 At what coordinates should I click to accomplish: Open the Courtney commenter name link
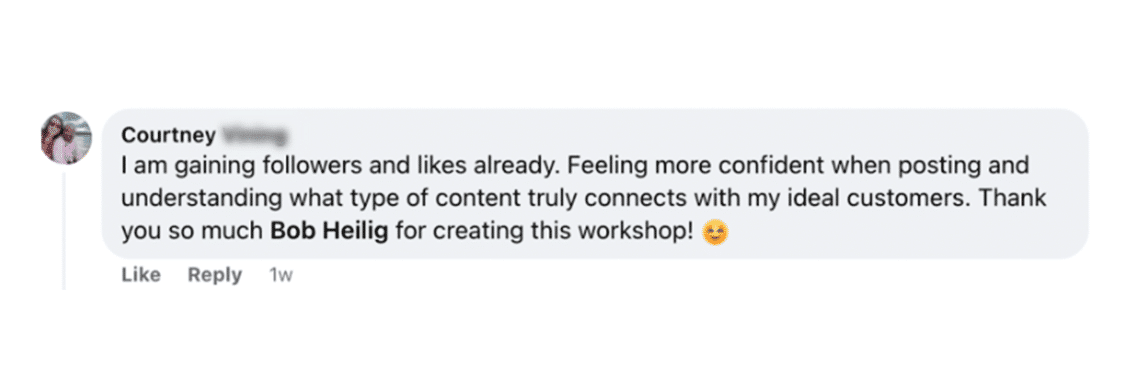[x=168, y=135]
